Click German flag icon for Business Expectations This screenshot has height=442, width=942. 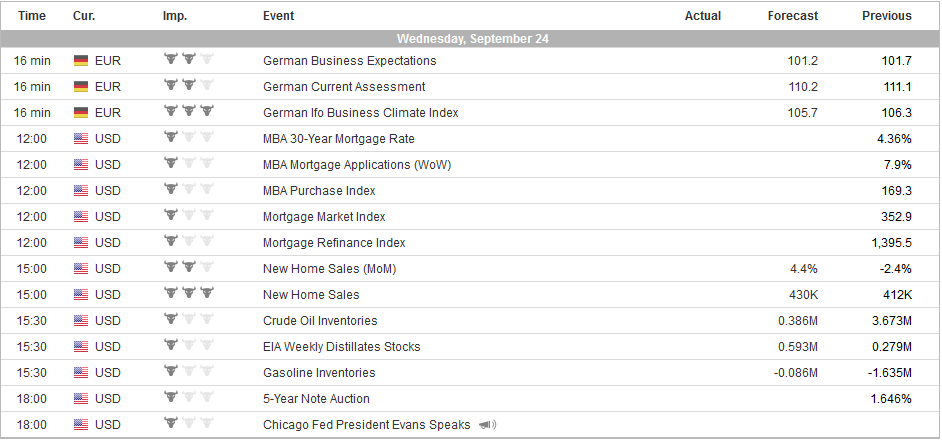81,61
